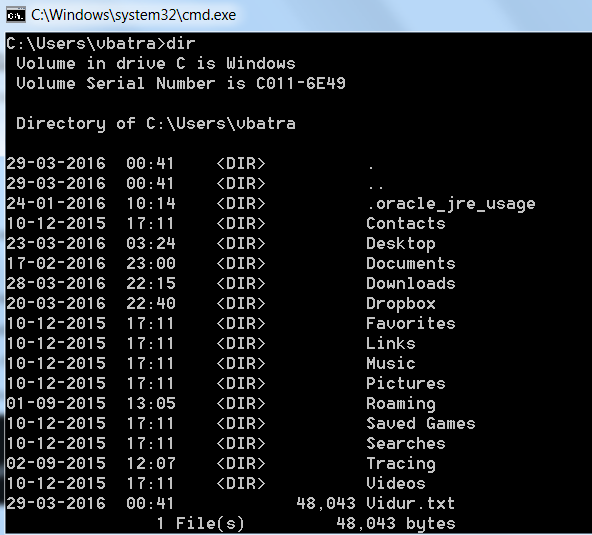Select the Roaming folder name
The width and height of the screenshot is (592, 535).
[401, 404]
